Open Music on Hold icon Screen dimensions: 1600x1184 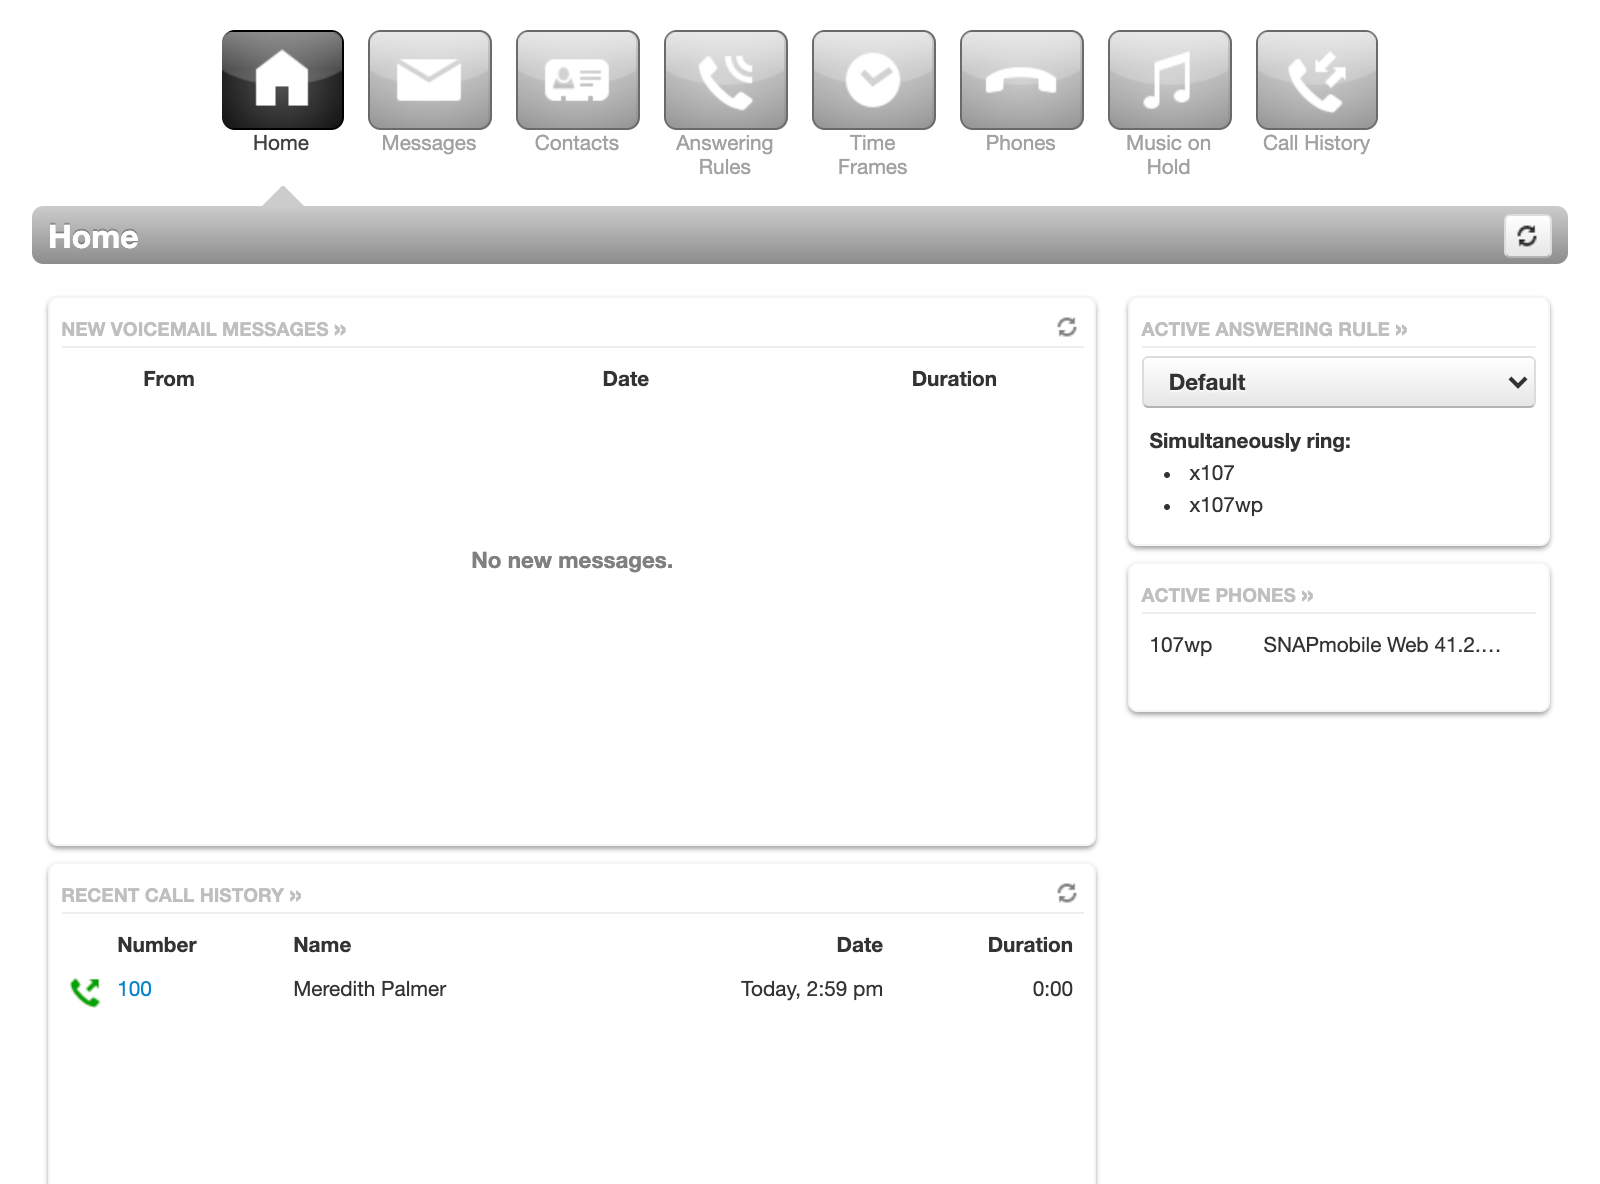1169,79
